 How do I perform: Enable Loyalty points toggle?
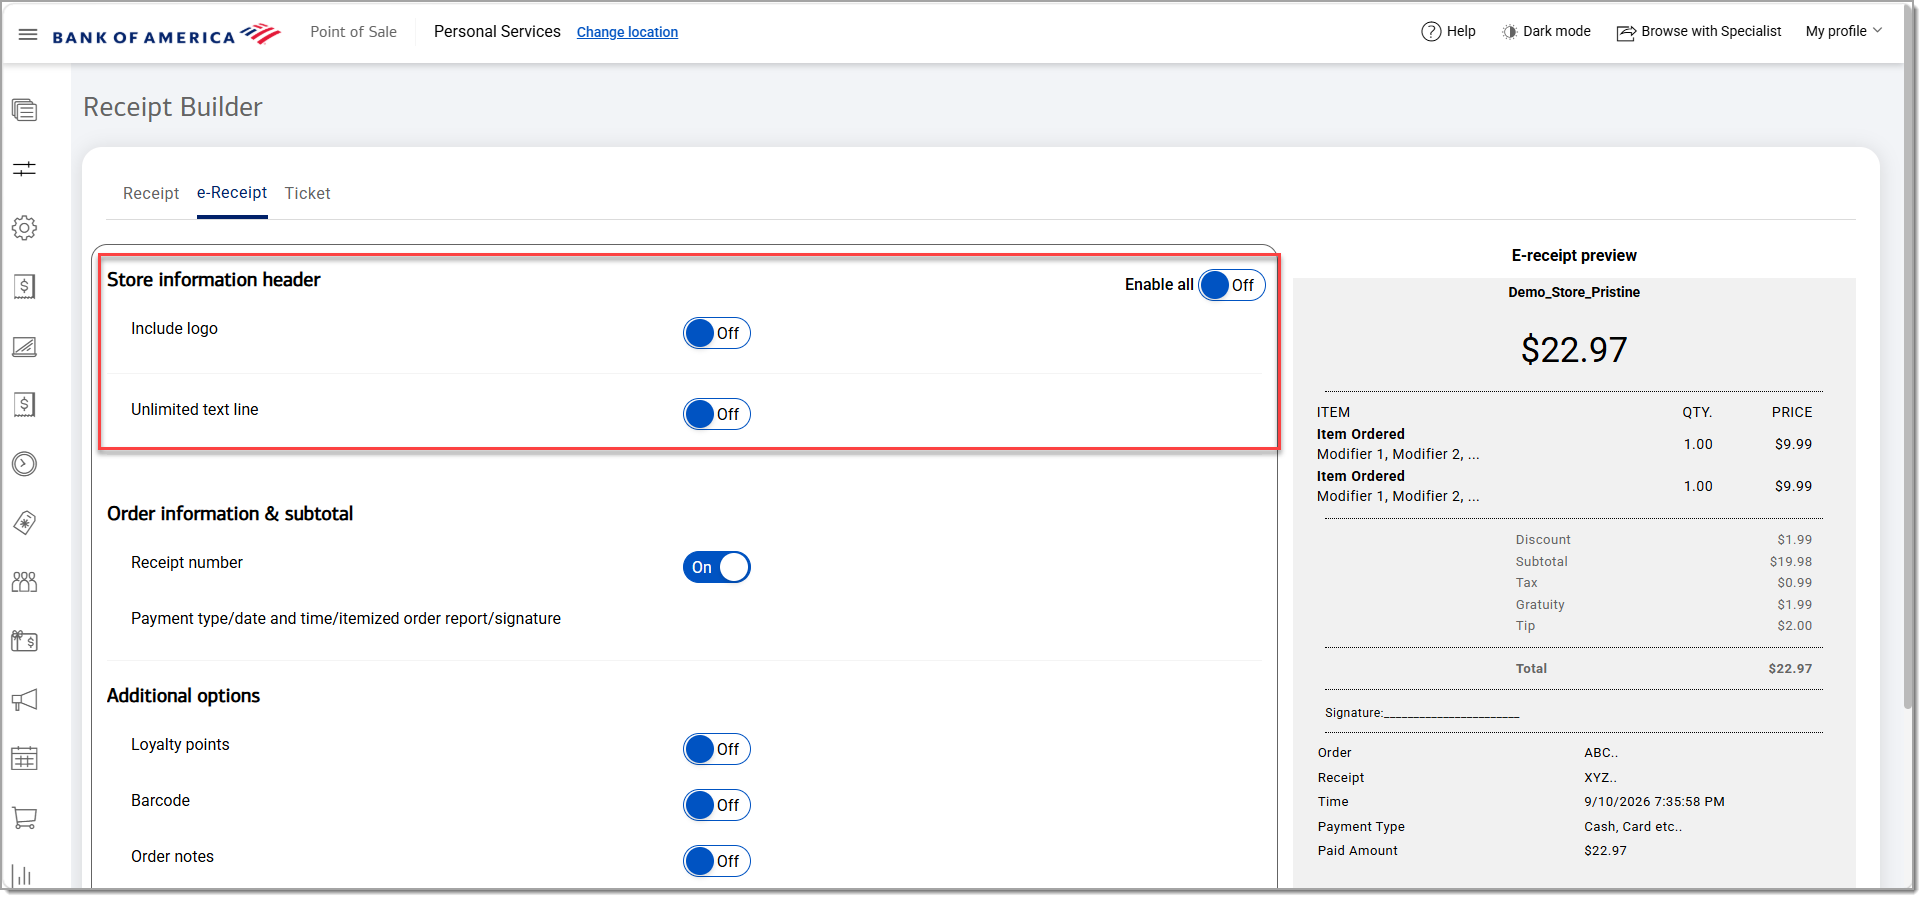pyautogui.click(x=717, y=749)
